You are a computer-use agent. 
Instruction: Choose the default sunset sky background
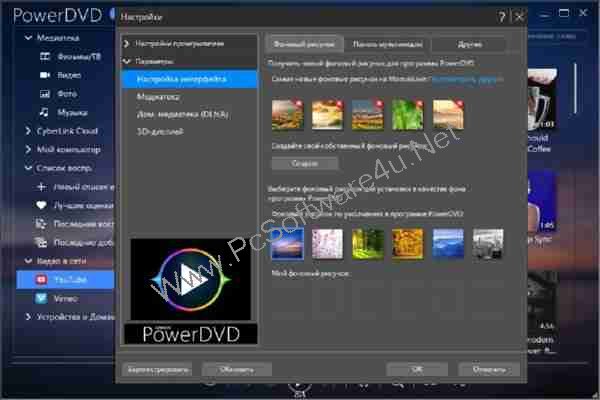(x=288, y=244)
